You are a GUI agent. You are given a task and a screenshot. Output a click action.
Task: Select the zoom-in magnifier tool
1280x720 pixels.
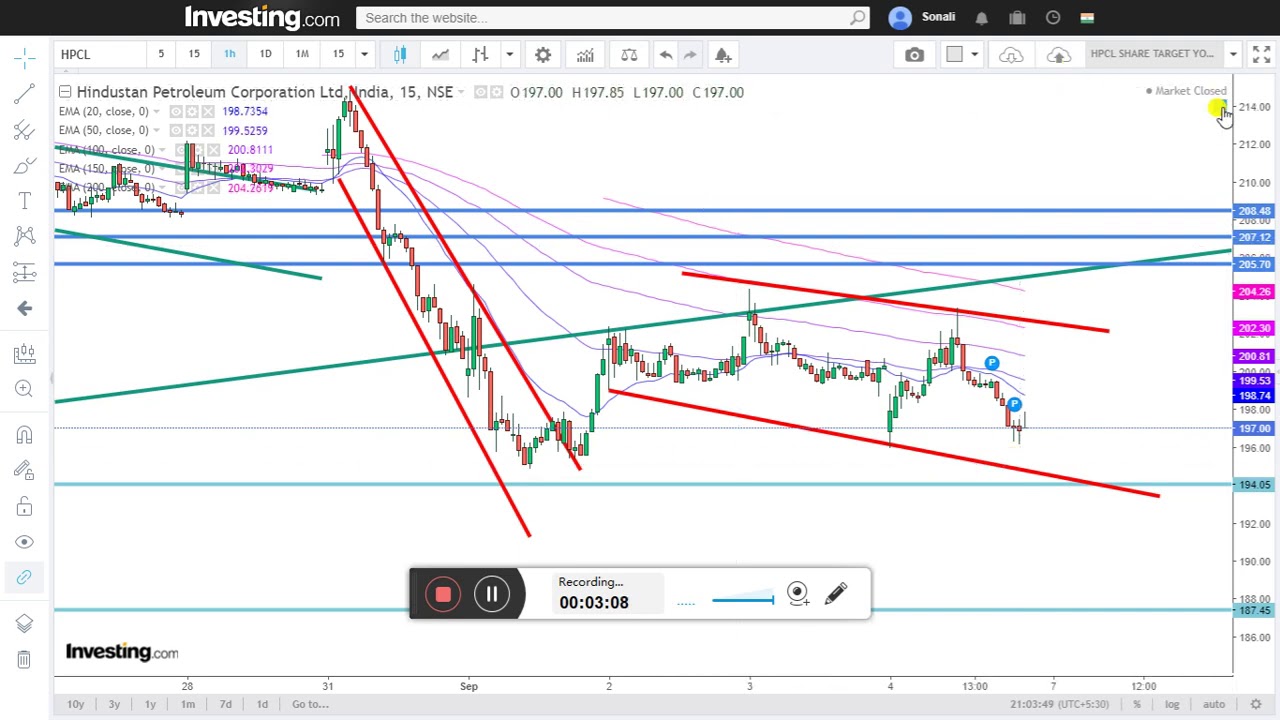click(25, 388)
